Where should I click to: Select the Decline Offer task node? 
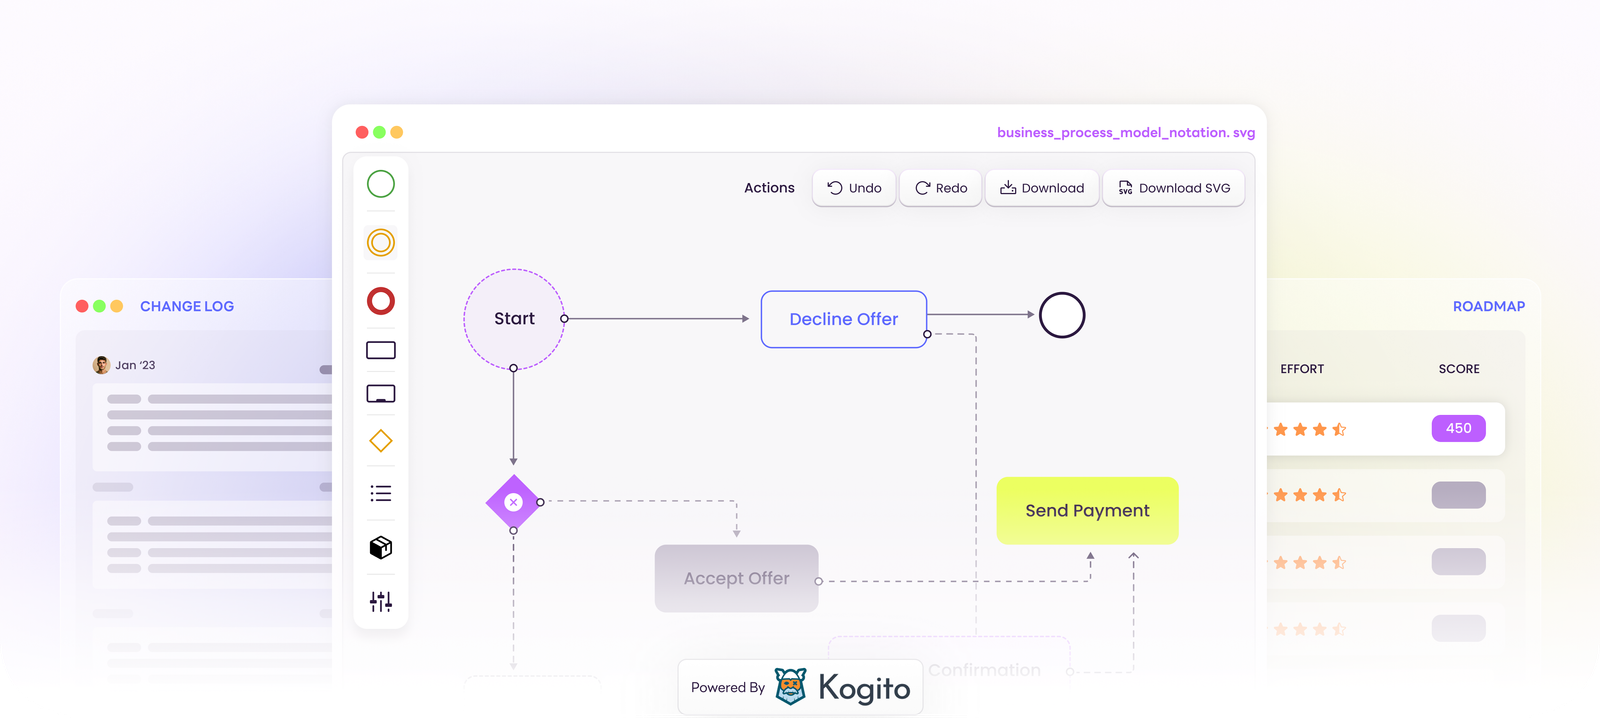(x=844, y=320)
